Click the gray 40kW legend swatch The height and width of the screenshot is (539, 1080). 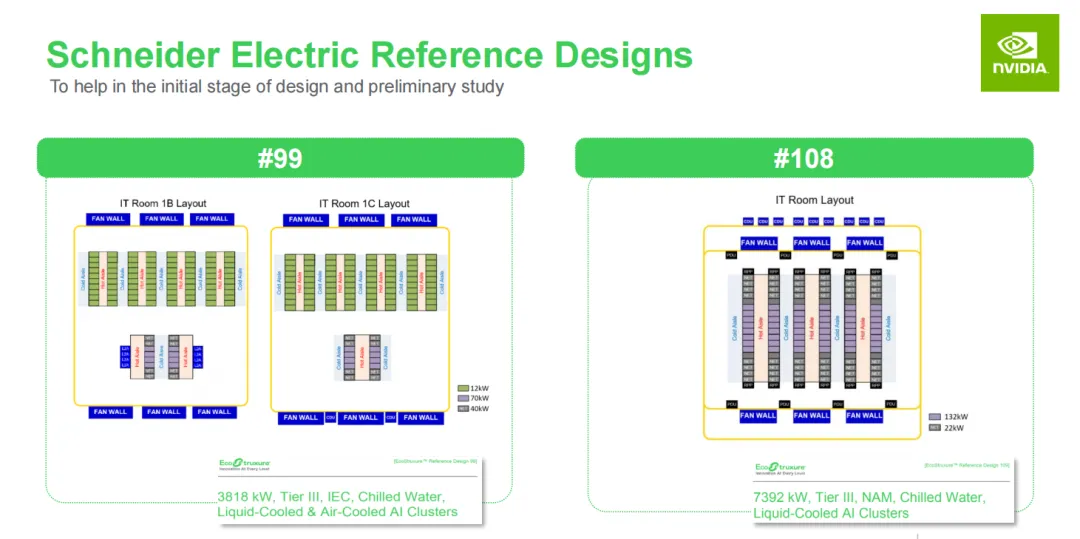[463, 408]
